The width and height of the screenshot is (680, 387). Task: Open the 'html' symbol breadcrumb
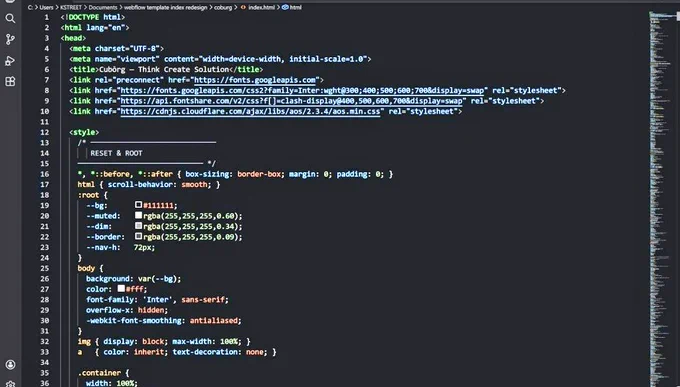[x=295, y=7]
